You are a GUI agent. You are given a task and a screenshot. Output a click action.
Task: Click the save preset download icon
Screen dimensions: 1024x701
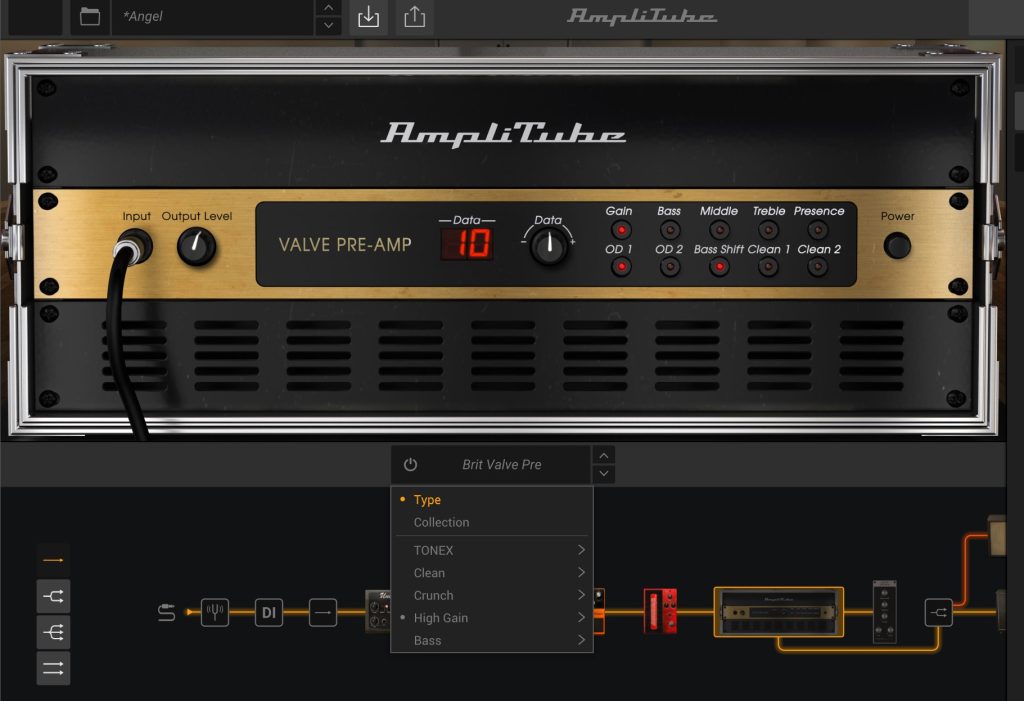(368, 17)
